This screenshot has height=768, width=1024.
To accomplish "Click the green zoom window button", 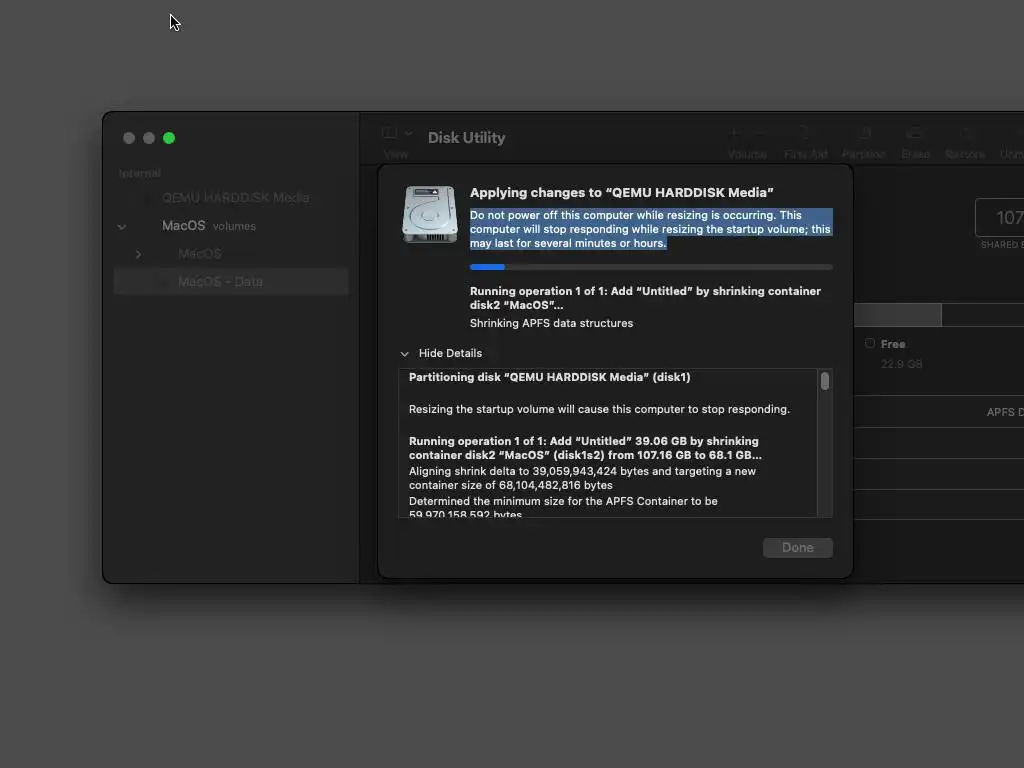I will [x=169, y=138].
